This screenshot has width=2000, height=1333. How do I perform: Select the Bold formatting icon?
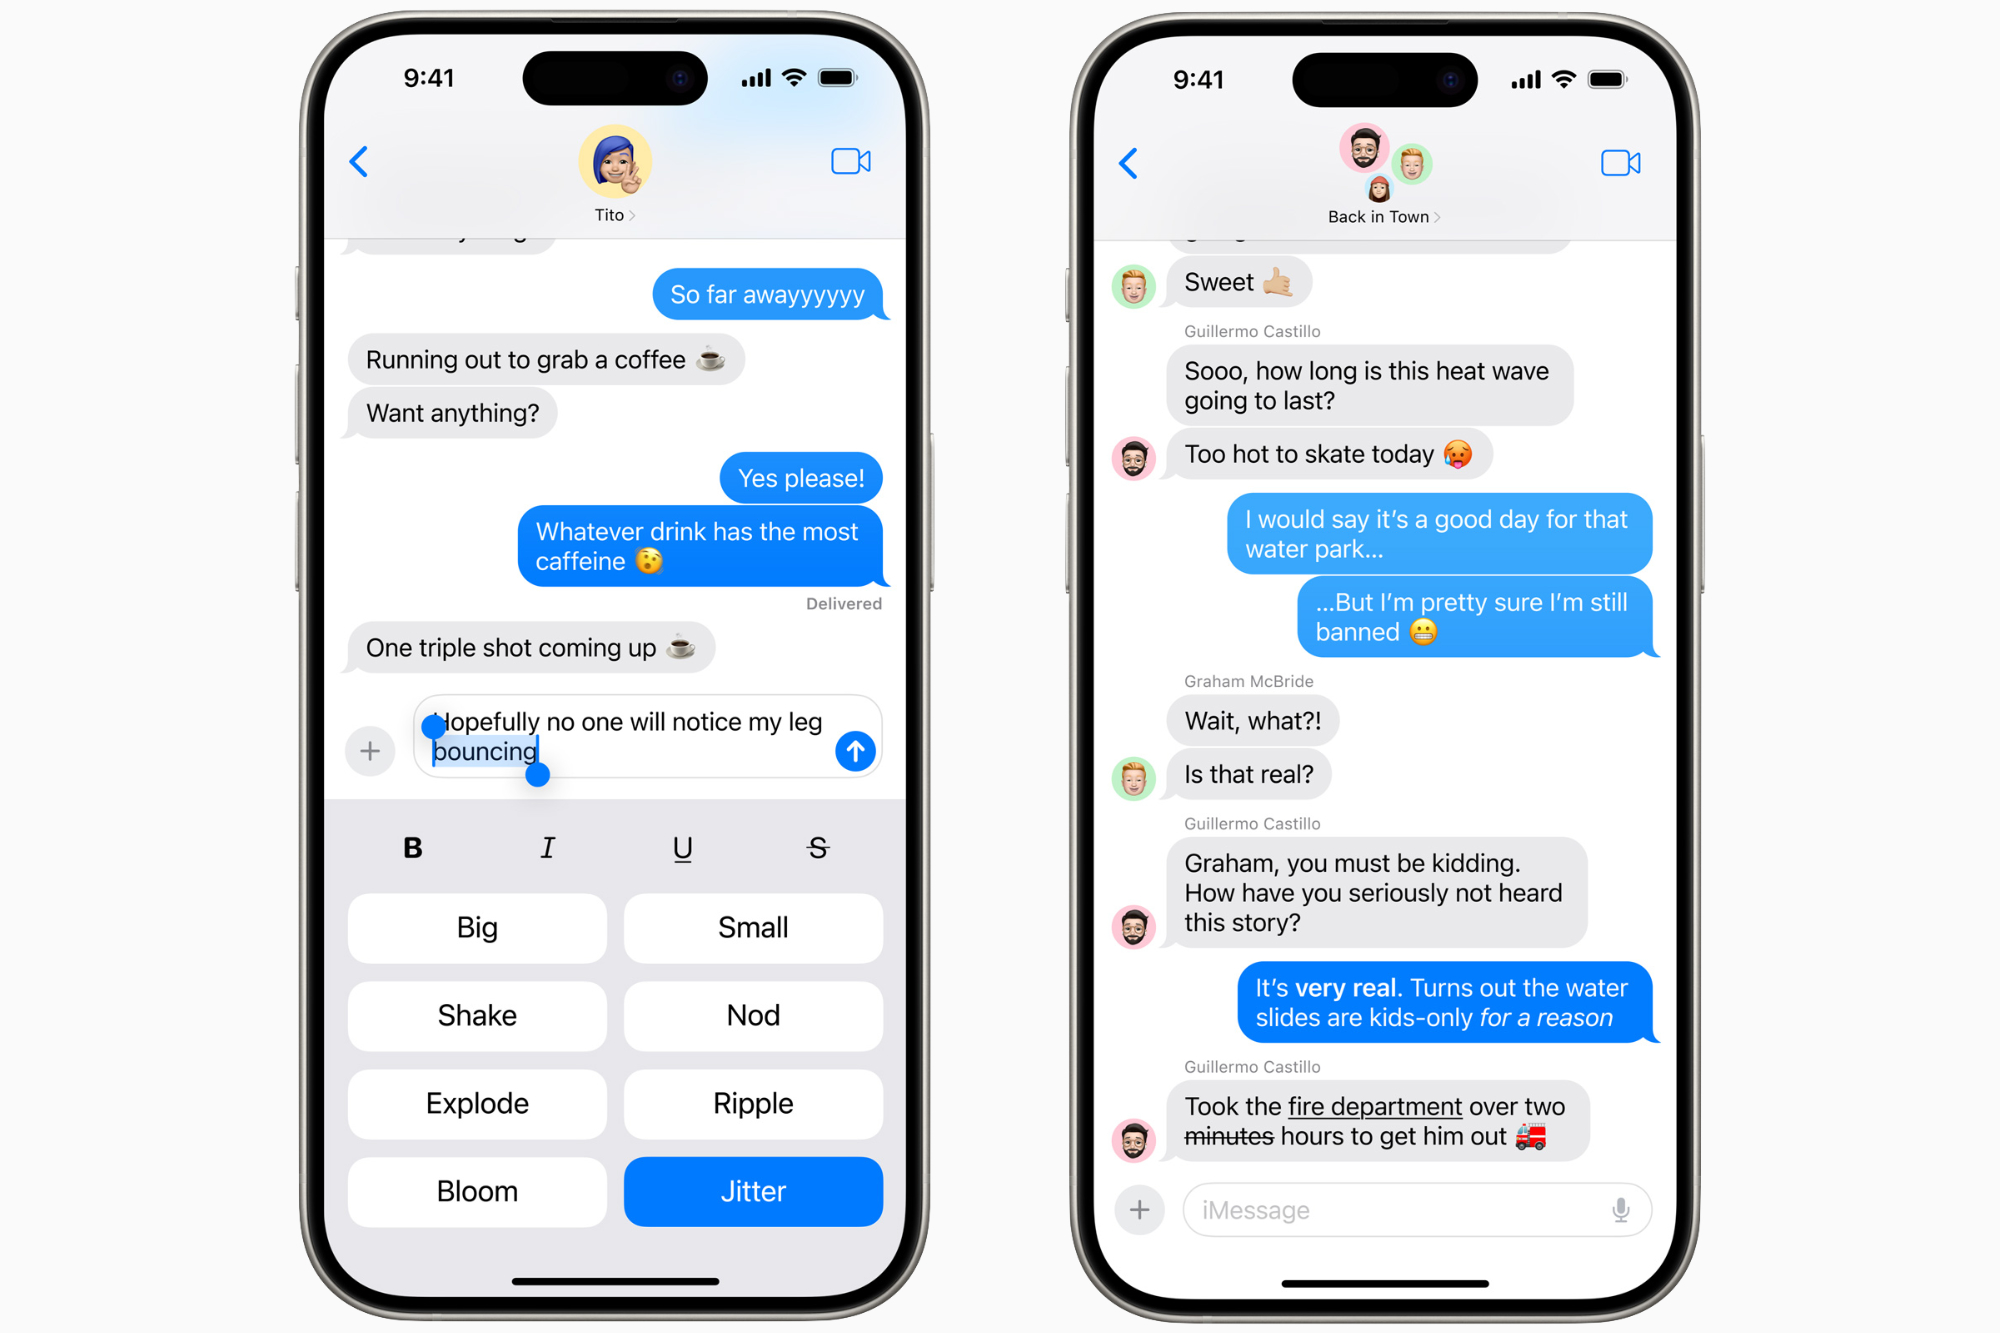[x=410, y=849]
